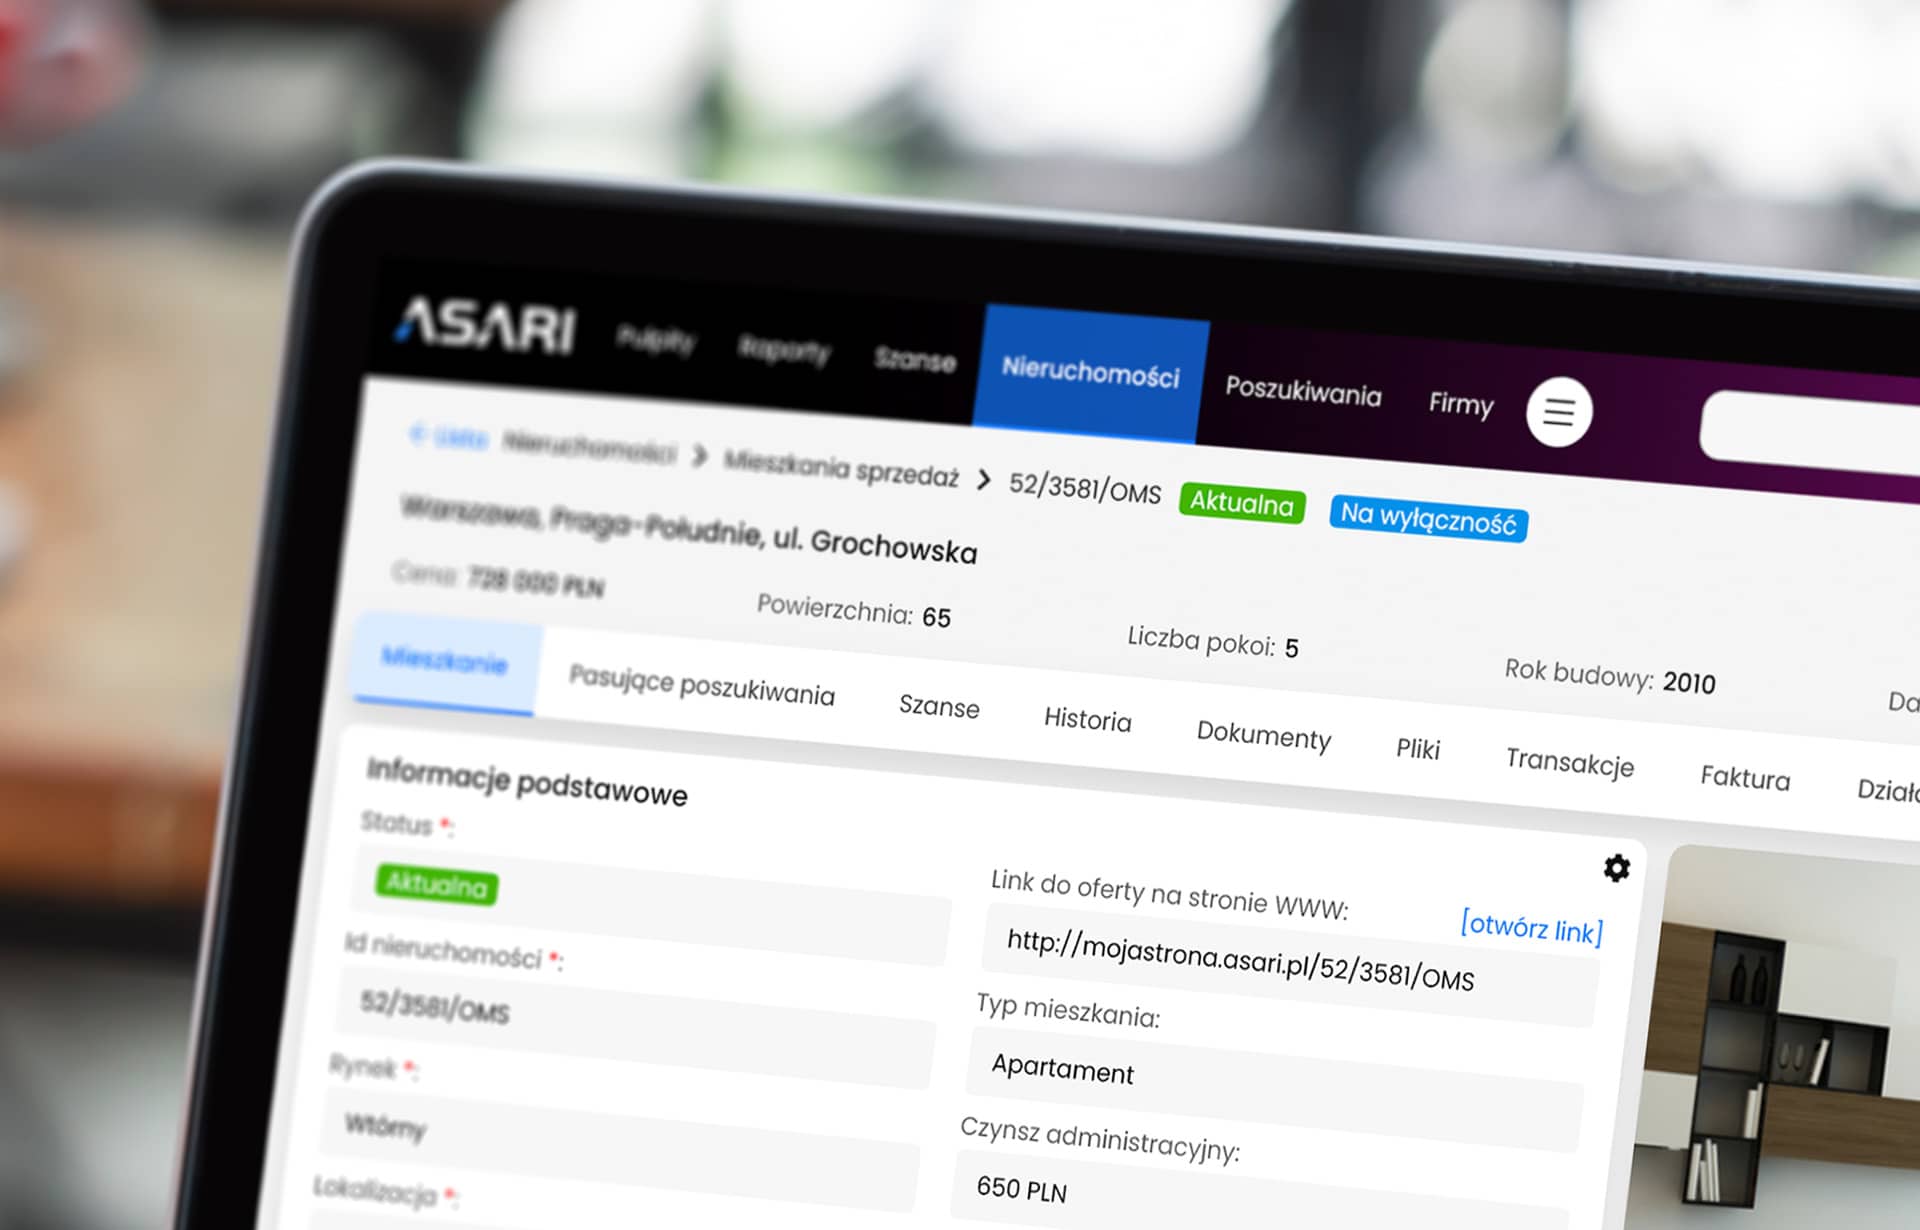Switch to the Historia tab
Screen dimensions: 1920x1230
click(1087, 720)
